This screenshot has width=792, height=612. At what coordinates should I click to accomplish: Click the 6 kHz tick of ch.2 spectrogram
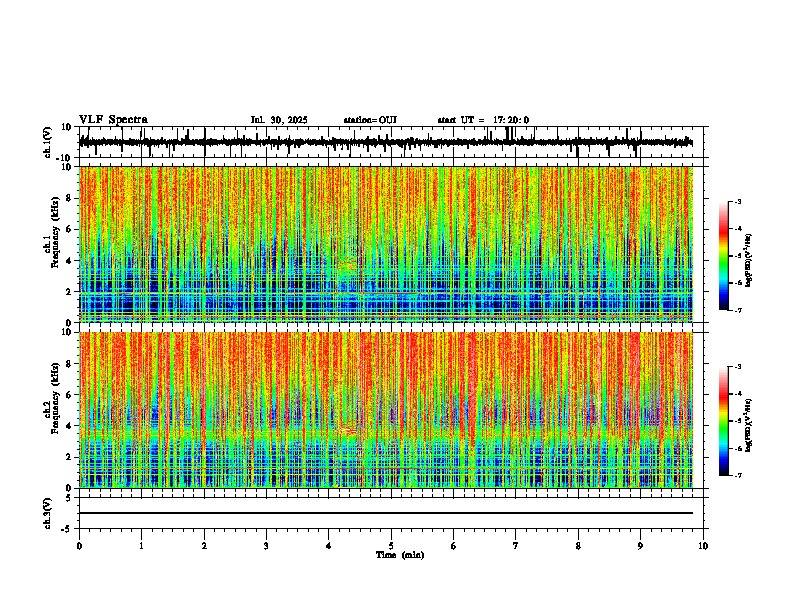(x=69, y=395)
